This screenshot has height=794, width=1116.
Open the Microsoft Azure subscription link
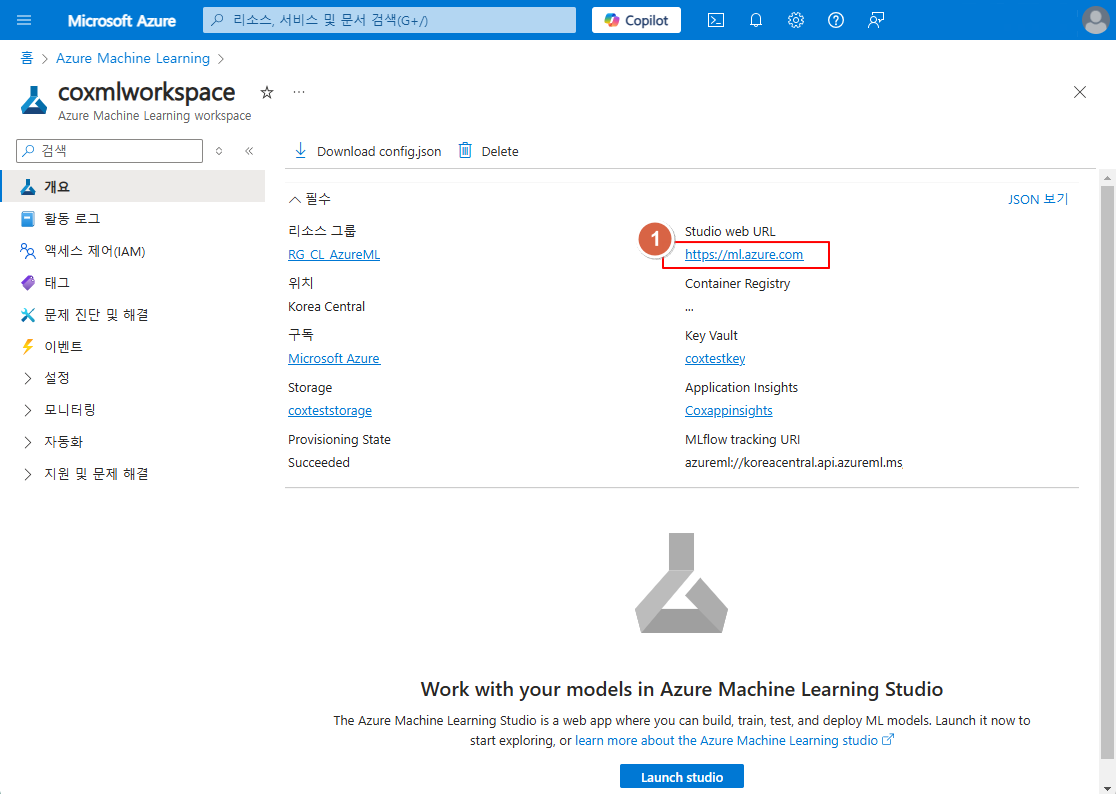coord(334,359)
